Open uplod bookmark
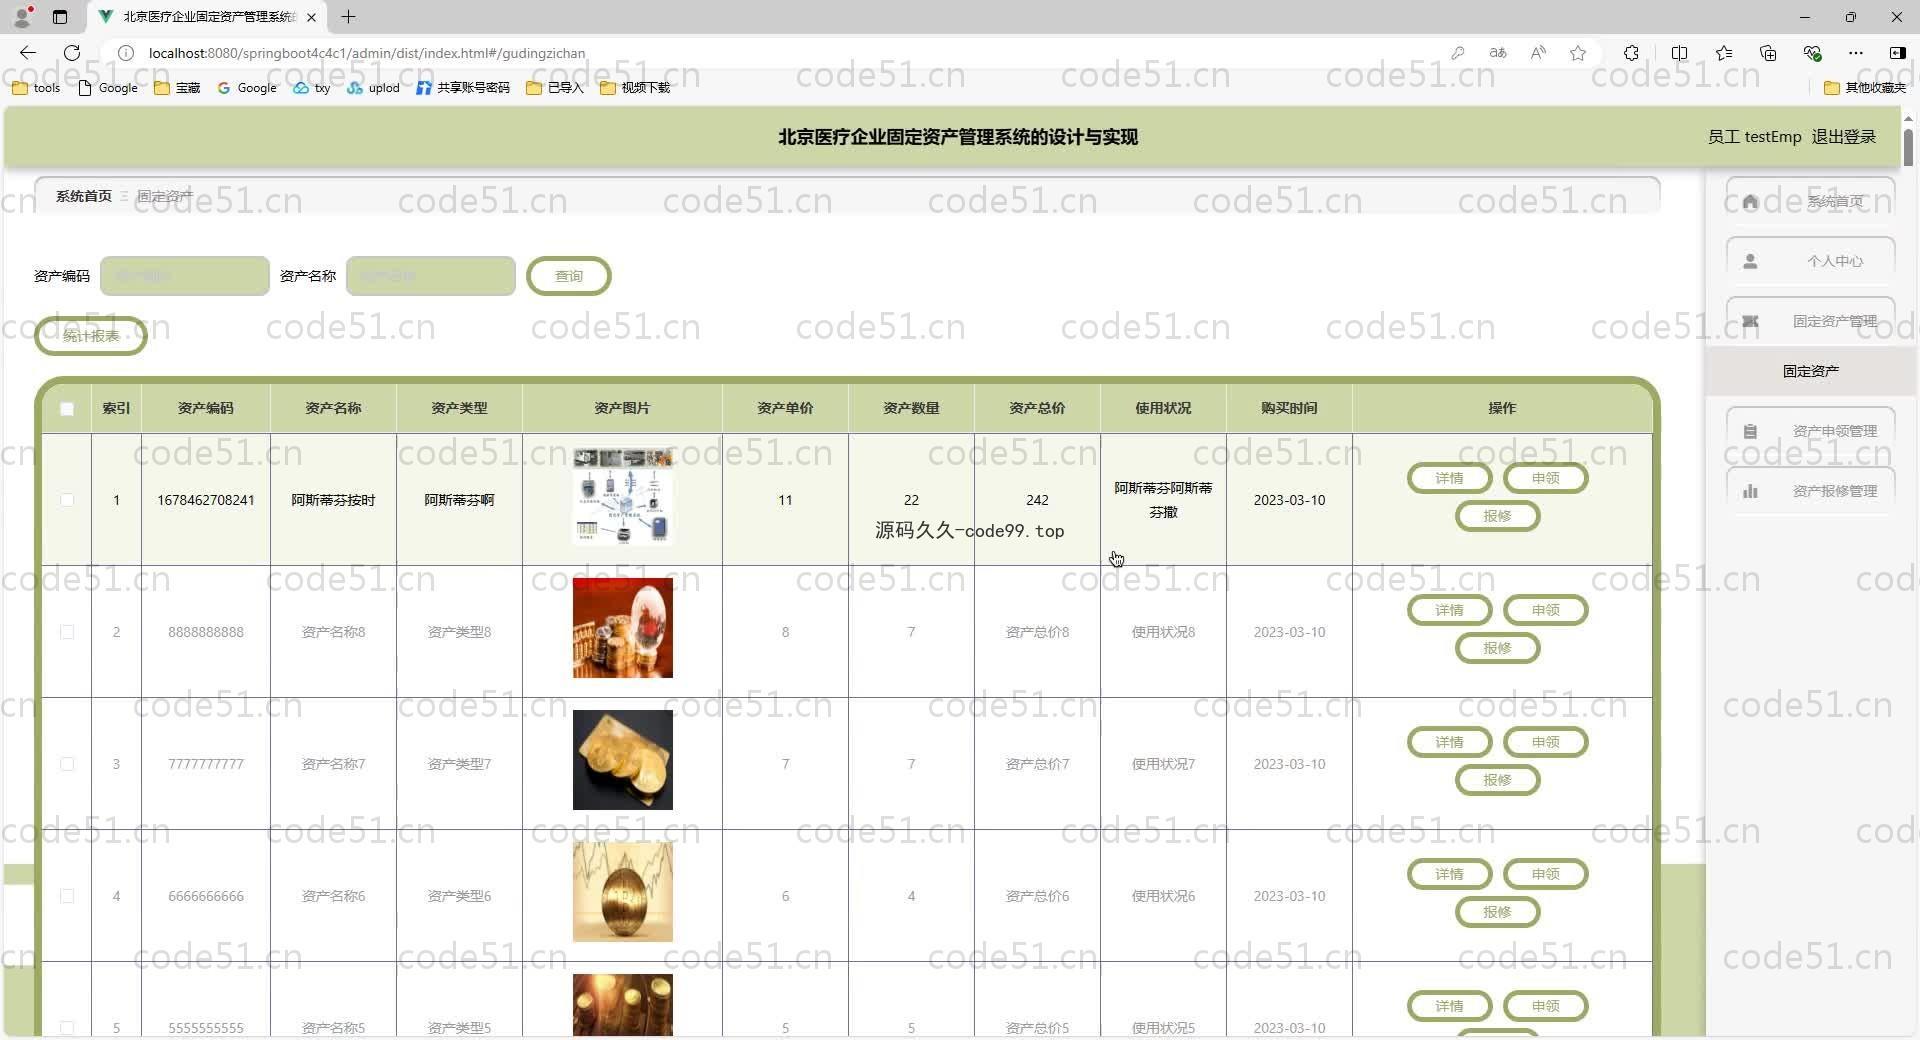The width and height of the screenshot is (1920, 1040). coord(373,88)
